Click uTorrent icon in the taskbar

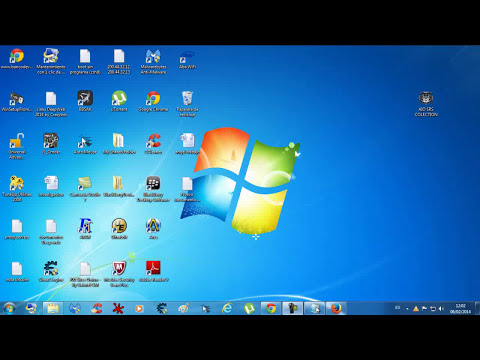tap(249, 308)
